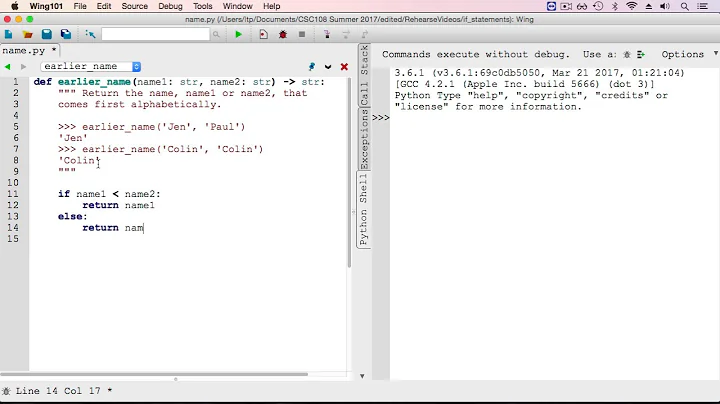Toggle the blue pushpin stick-editor icon
This screenshot has width=720, height=404.
[x=312, y=67]
